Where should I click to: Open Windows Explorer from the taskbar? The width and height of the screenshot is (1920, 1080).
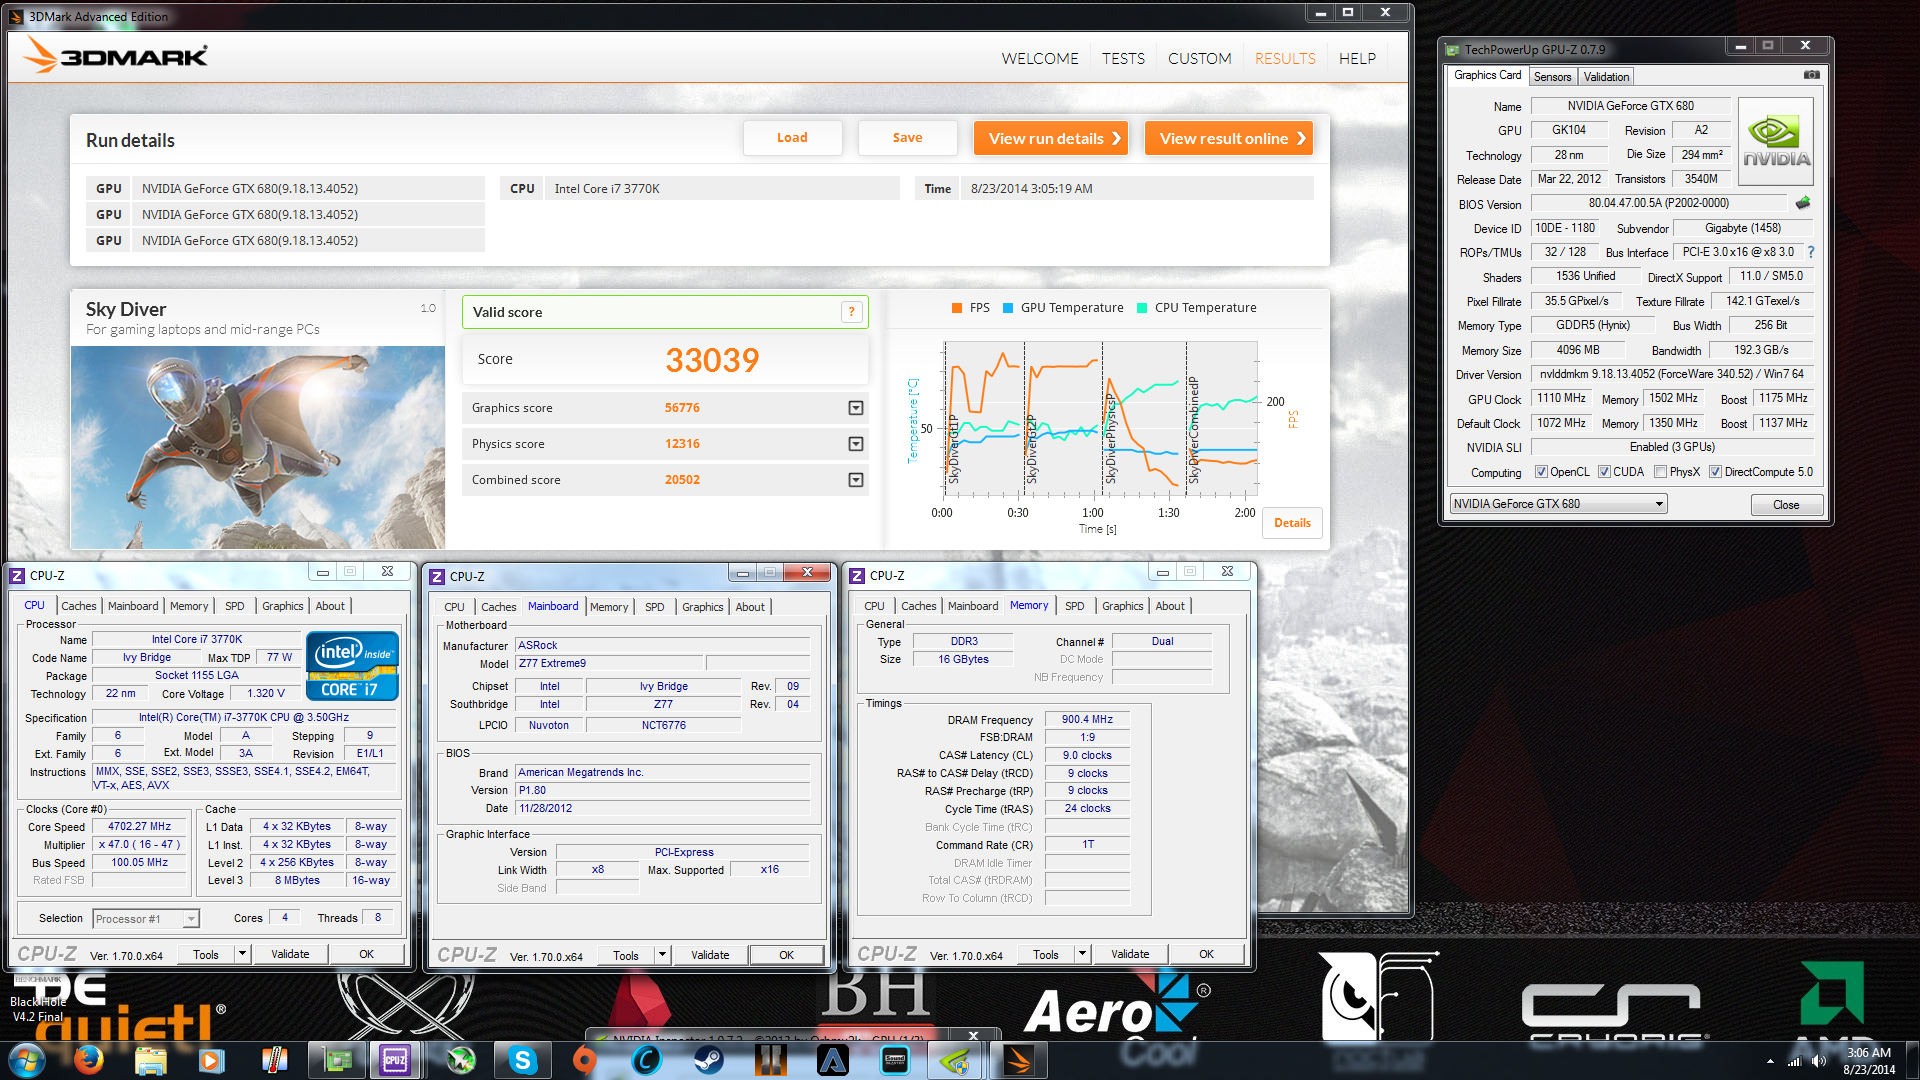point(150,1060)
